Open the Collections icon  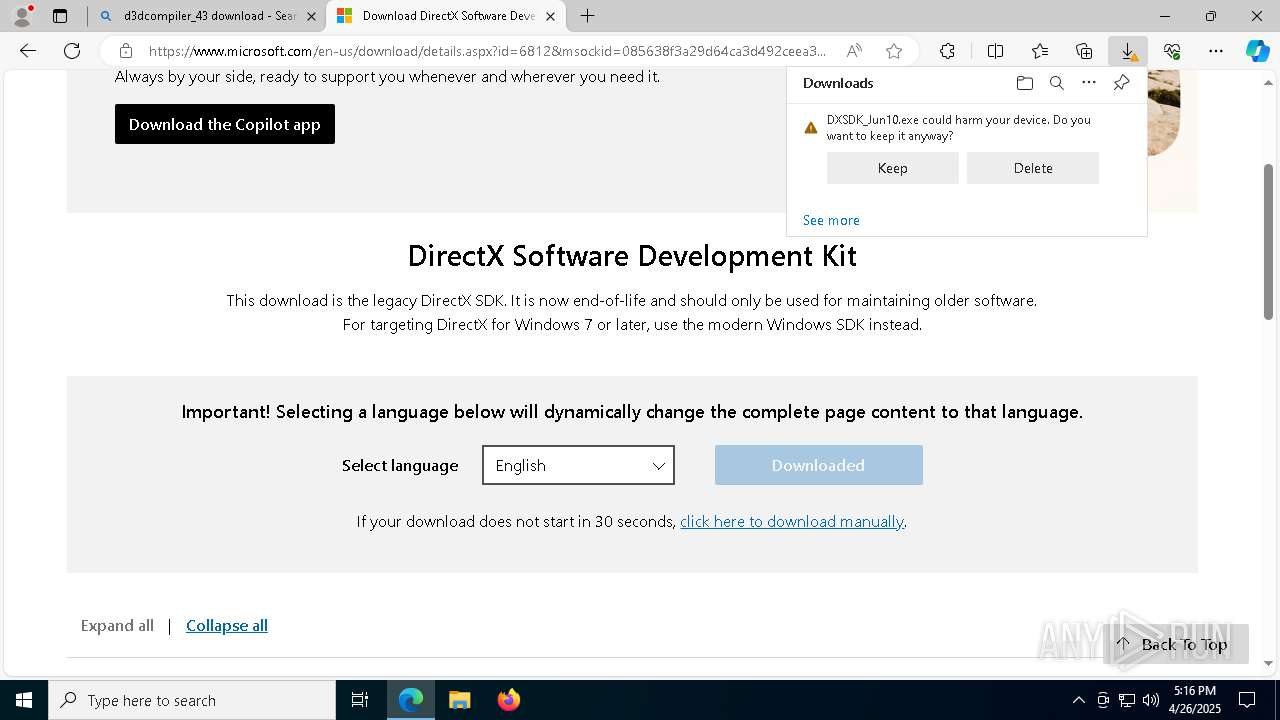click(1084, 51)
